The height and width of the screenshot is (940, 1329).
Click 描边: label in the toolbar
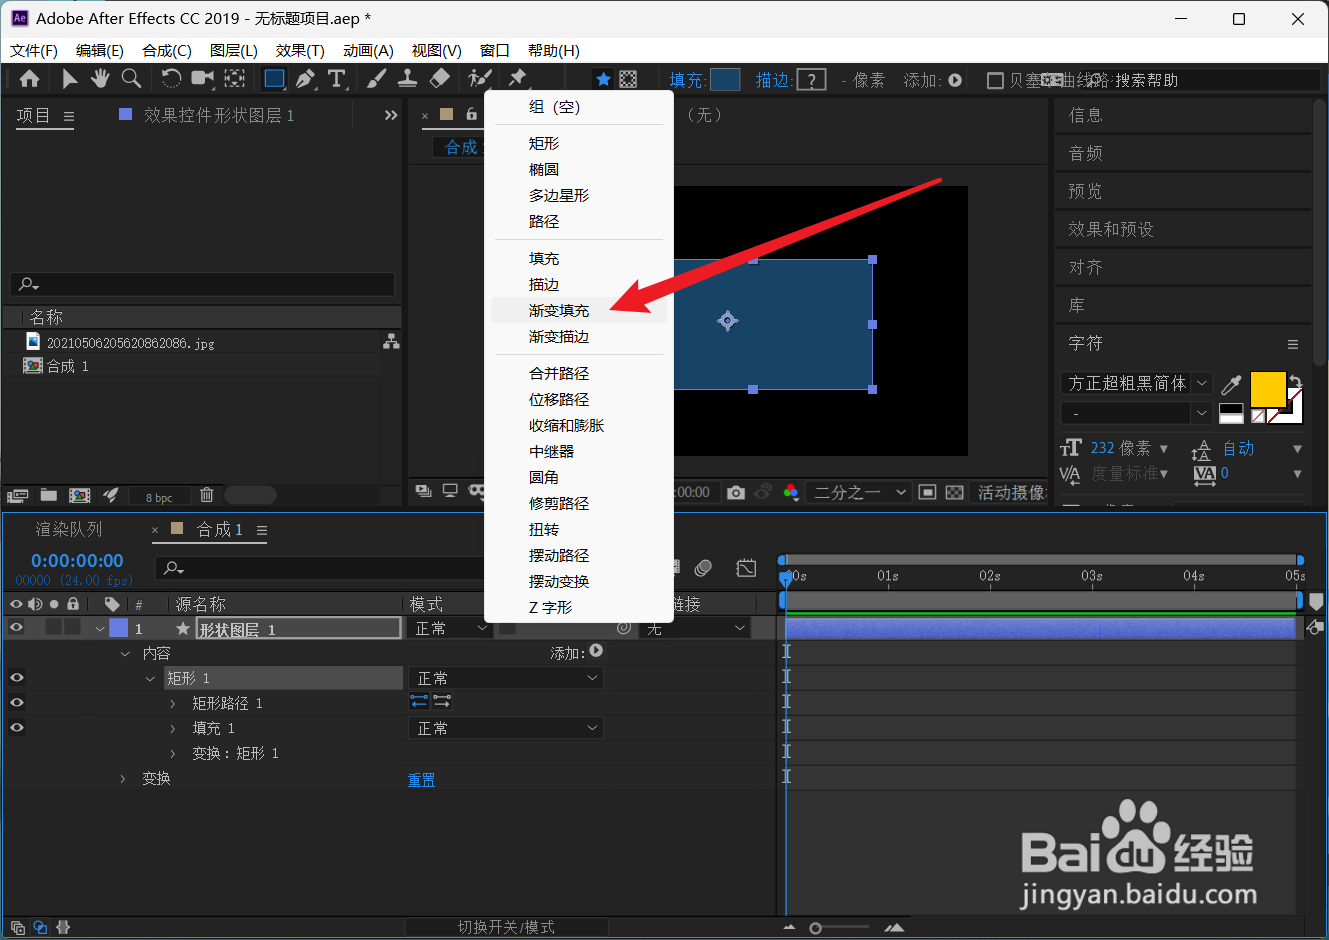pyautogui.click(x=773, y=80)
